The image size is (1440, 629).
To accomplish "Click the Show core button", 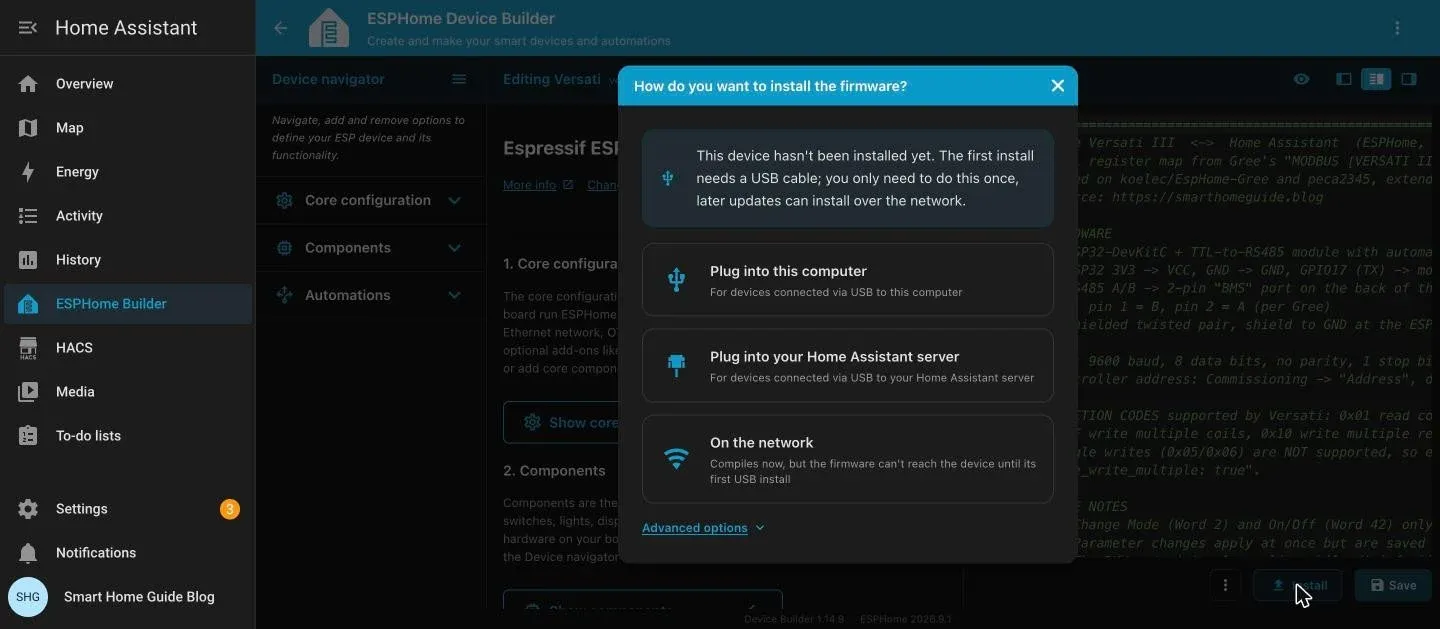I will [x=562, y=423].
